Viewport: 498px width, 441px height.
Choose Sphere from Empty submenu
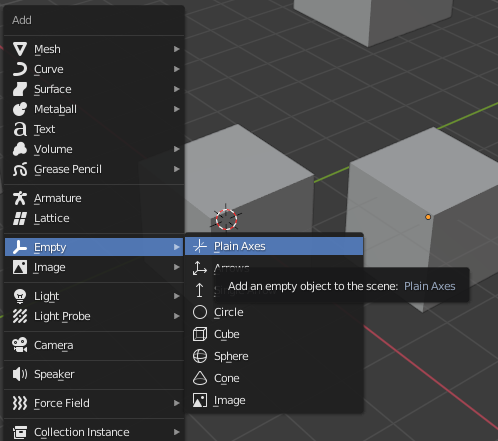(274, 356)
